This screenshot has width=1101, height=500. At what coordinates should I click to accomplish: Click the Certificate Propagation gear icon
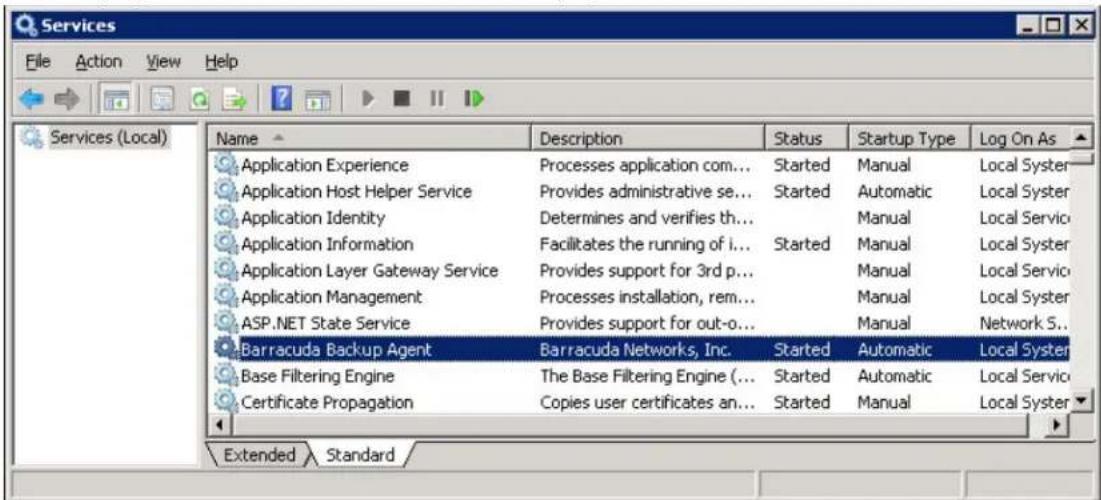pos(225,402)
